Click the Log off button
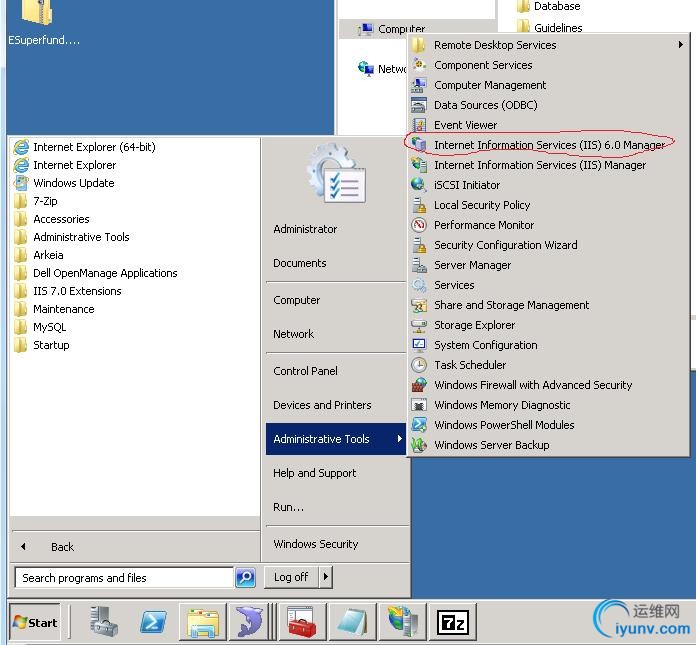 tap(291, 577)
